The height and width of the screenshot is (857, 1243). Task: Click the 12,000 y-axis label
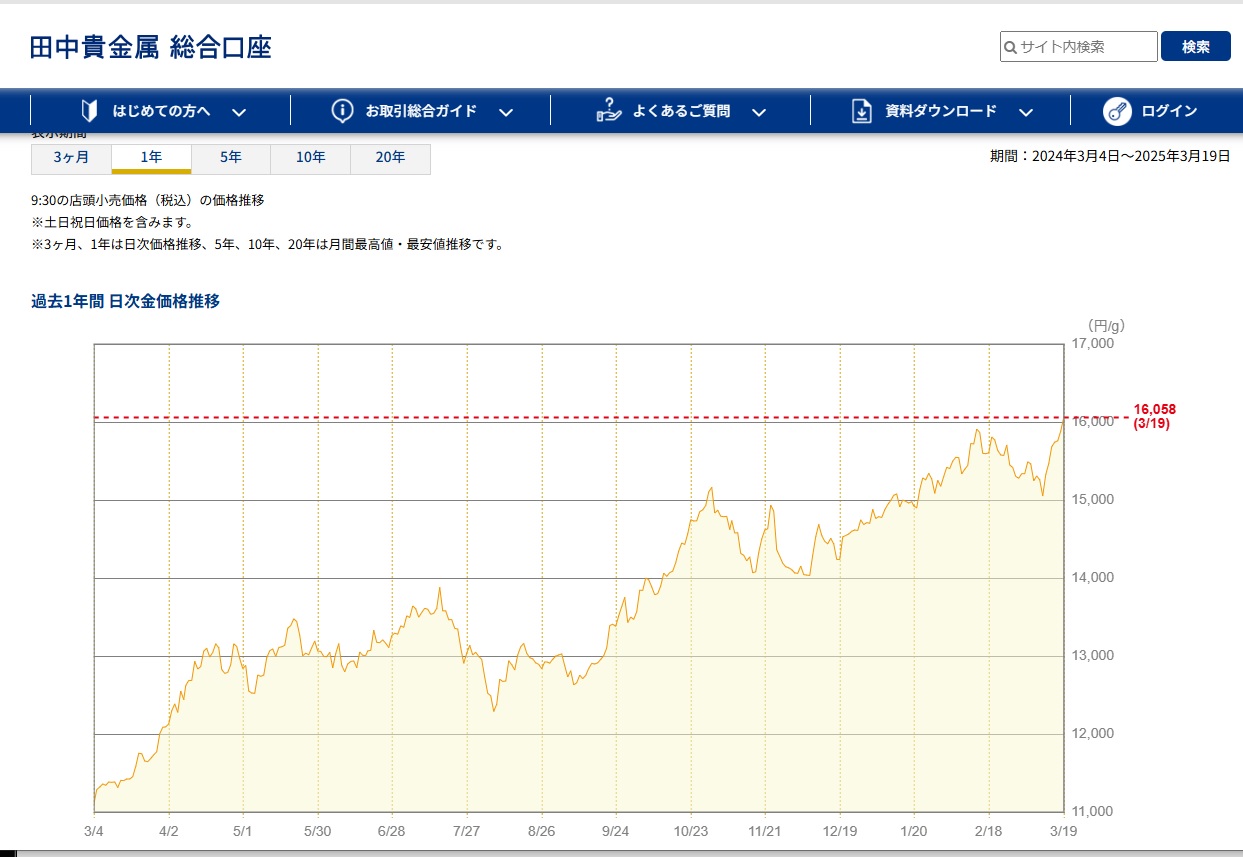1092,734
